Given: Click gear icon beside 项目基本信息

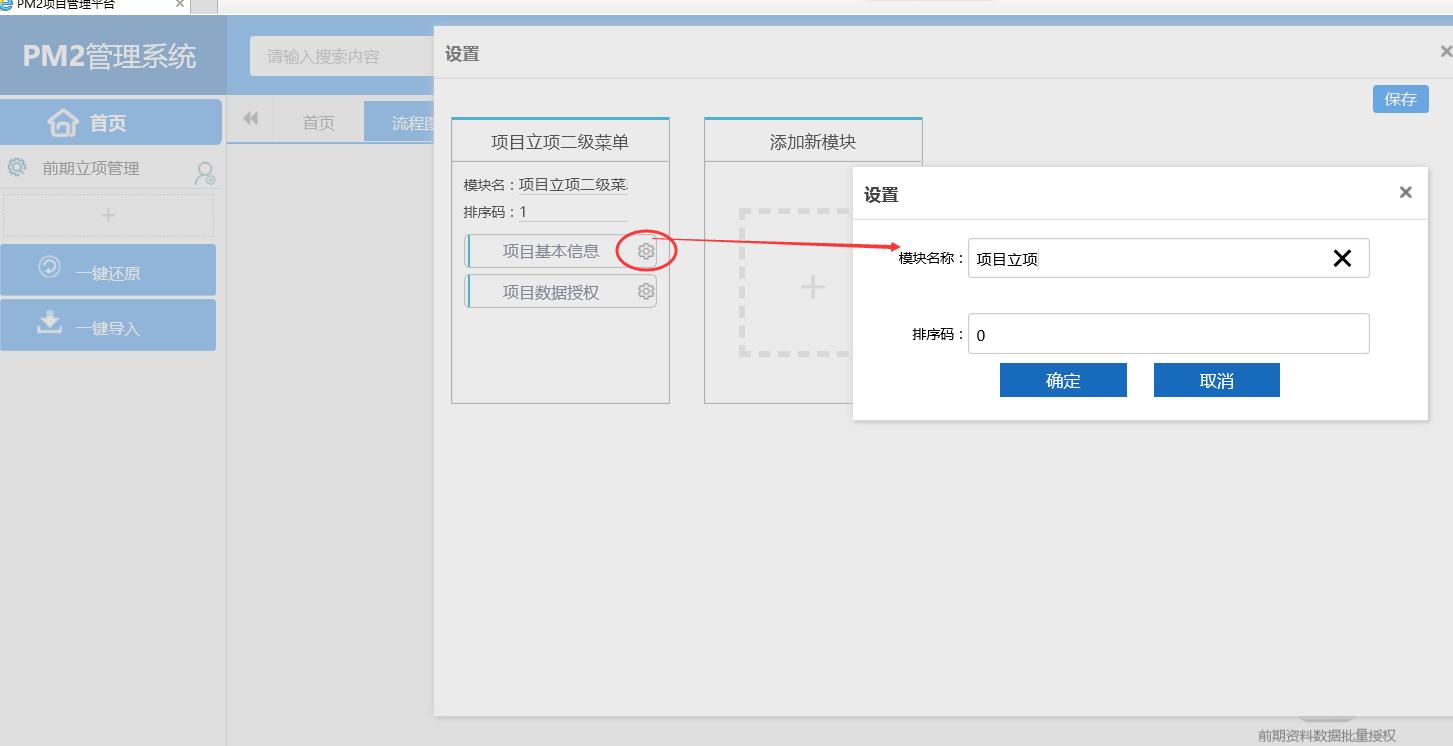Looking at the screenshot, I should pos(646,252).
